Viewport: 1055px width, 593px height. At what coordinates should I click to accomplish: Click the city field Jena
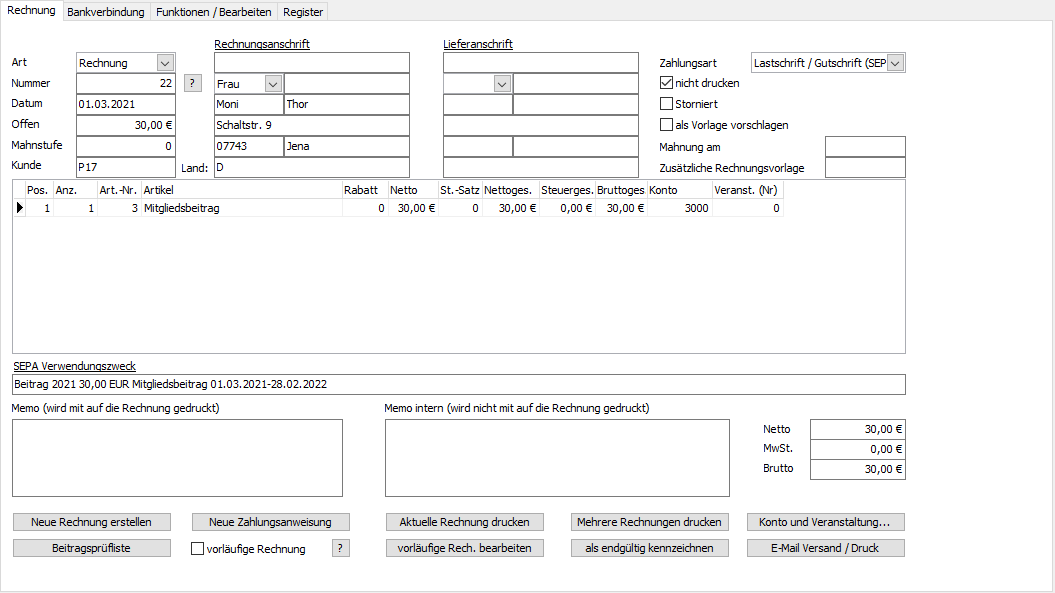347,146
